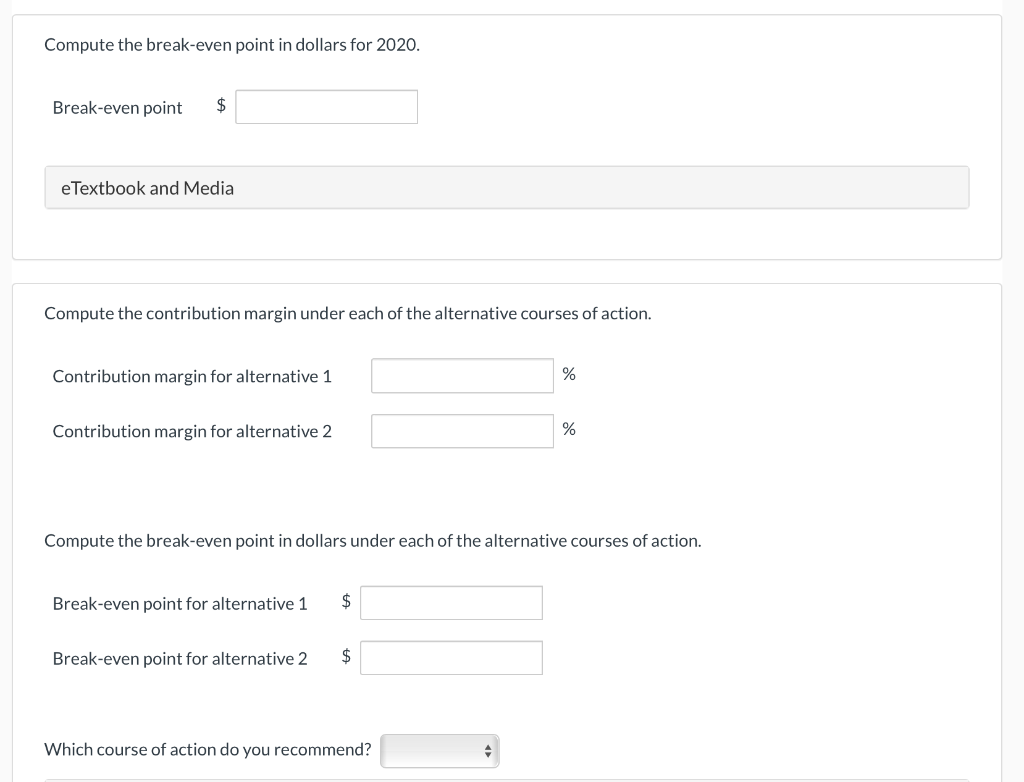The height and width of the screenshot is (782, 1024).
Task: Click the up-down arrows on recommendation dropdown
Action: coord(488,750)
